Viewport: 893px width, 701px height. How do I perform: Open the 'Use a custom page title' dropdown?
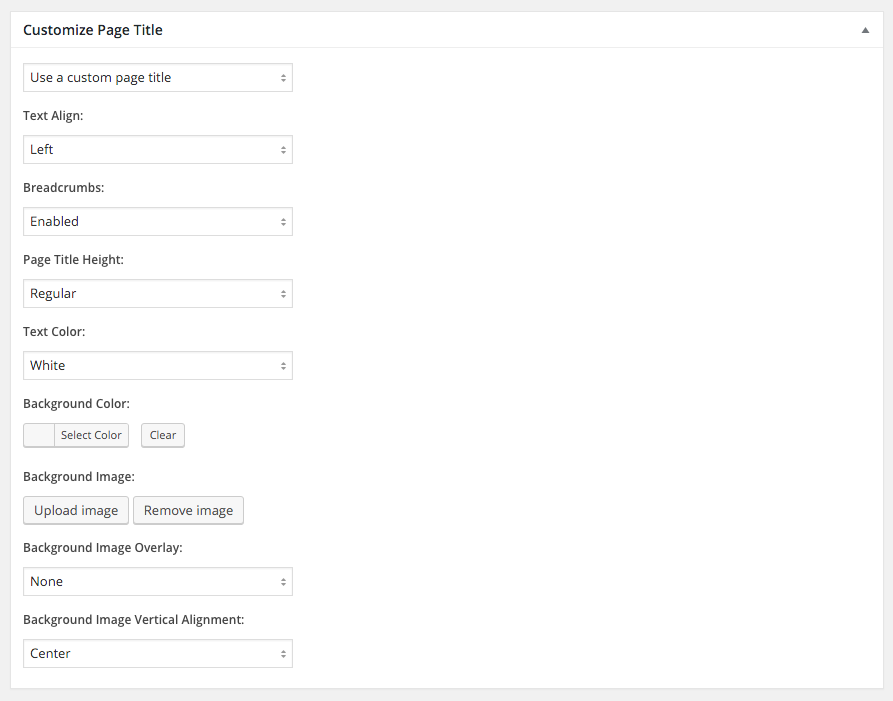point(158,78)
